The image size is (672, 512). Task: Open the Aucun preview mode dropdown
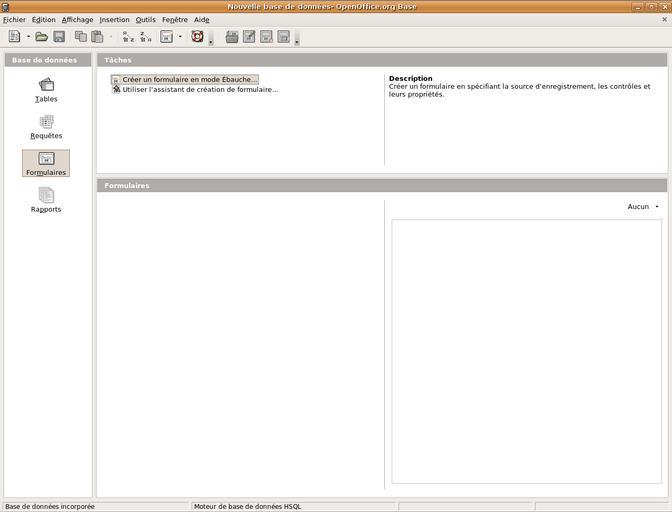coord(642,207)
